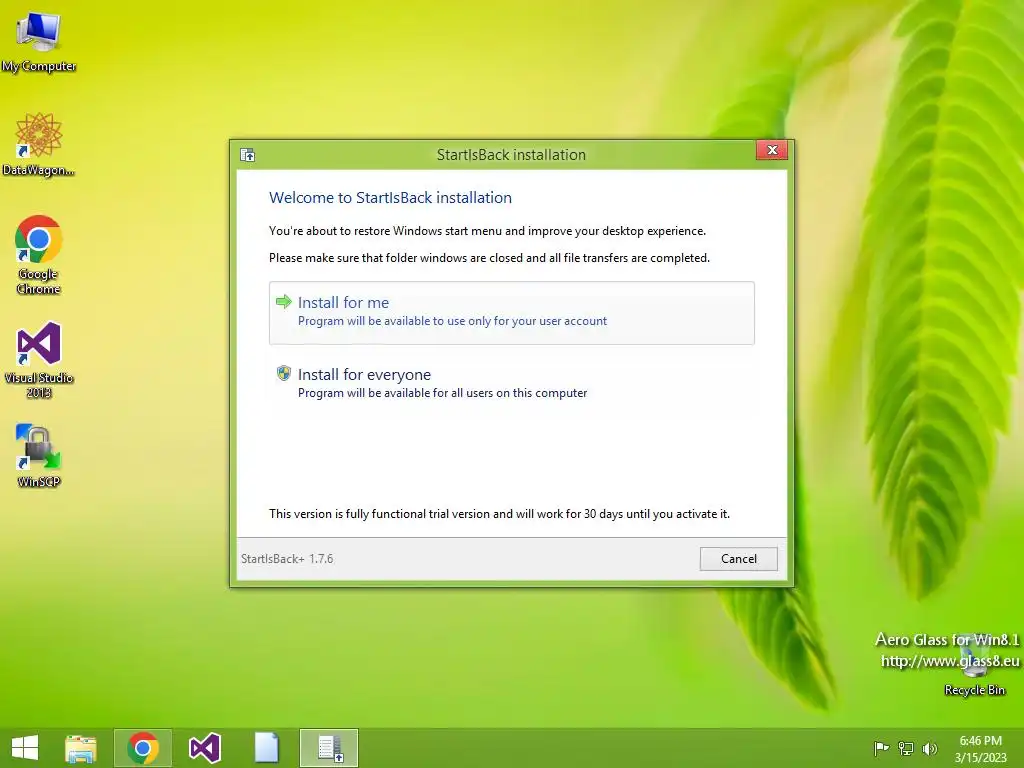This screenshot has height=768, width=1024.
Task: Click the taskbar clock showing 6:46 PM
Action: [980, 748]
